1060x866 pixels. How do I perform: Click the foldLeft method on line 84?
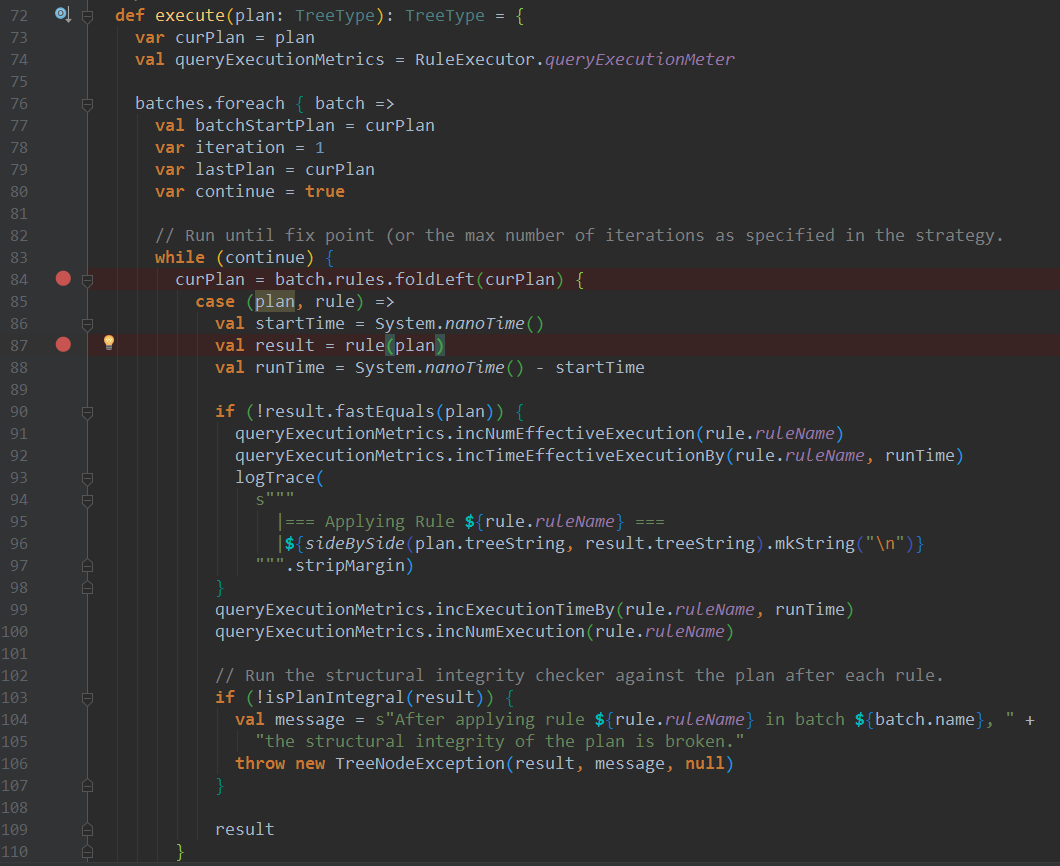pyautogui.click(x=441, y=279)
